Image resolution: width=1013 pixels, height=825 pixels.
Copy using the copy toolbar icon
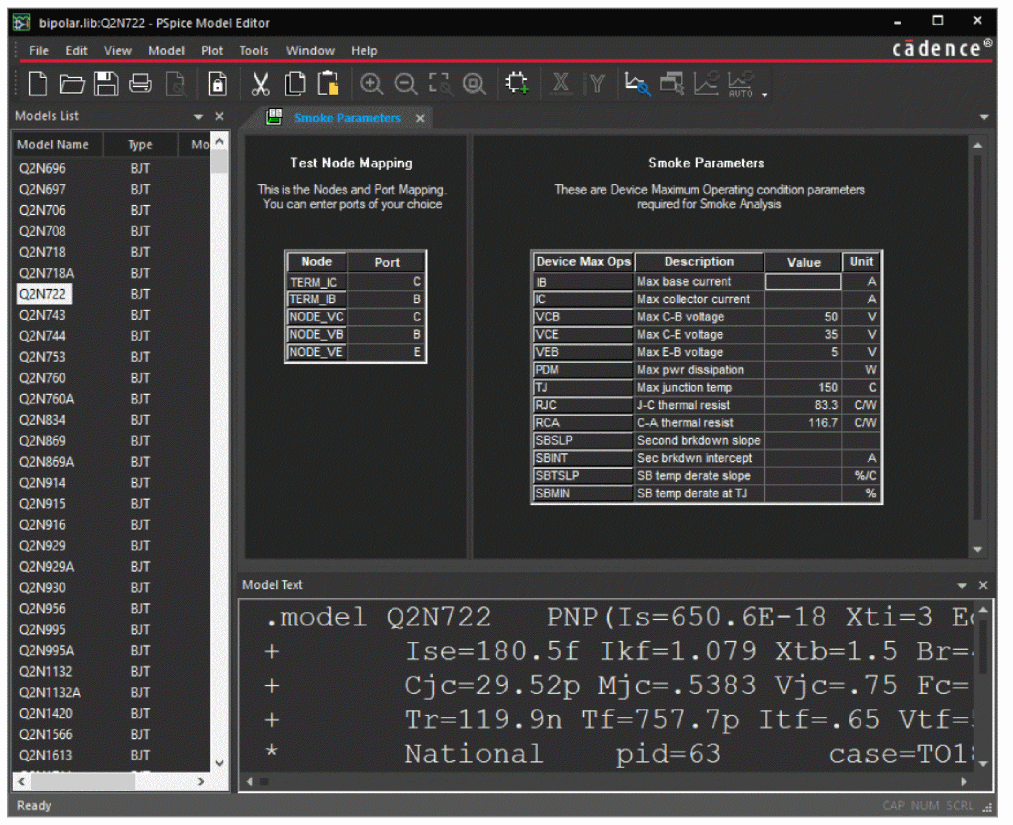[295, 84]
